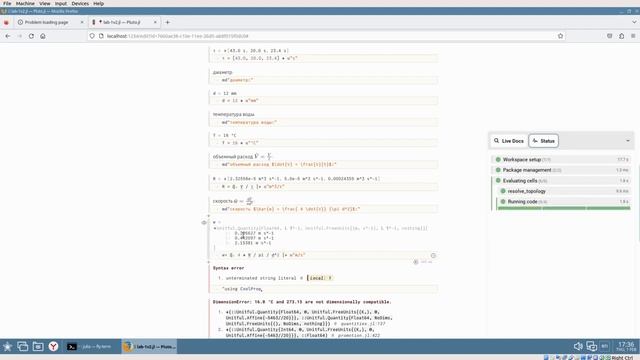List all tabs dropdown arrow
Viewport: 640px width, 360px height.
[x=634, y=22]
